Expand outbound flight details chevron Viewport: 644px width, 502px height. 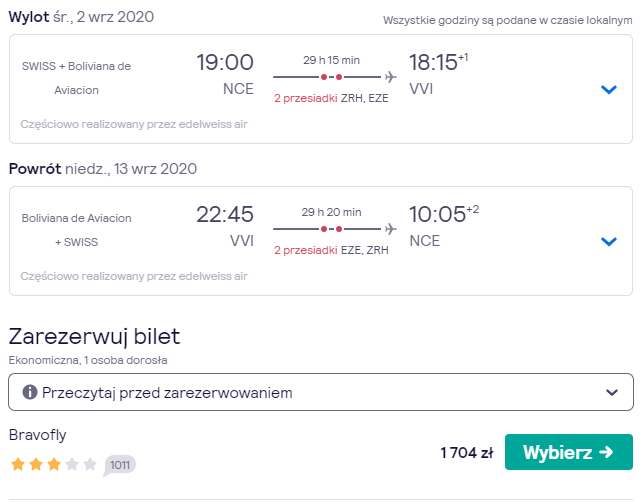point(609,89)
